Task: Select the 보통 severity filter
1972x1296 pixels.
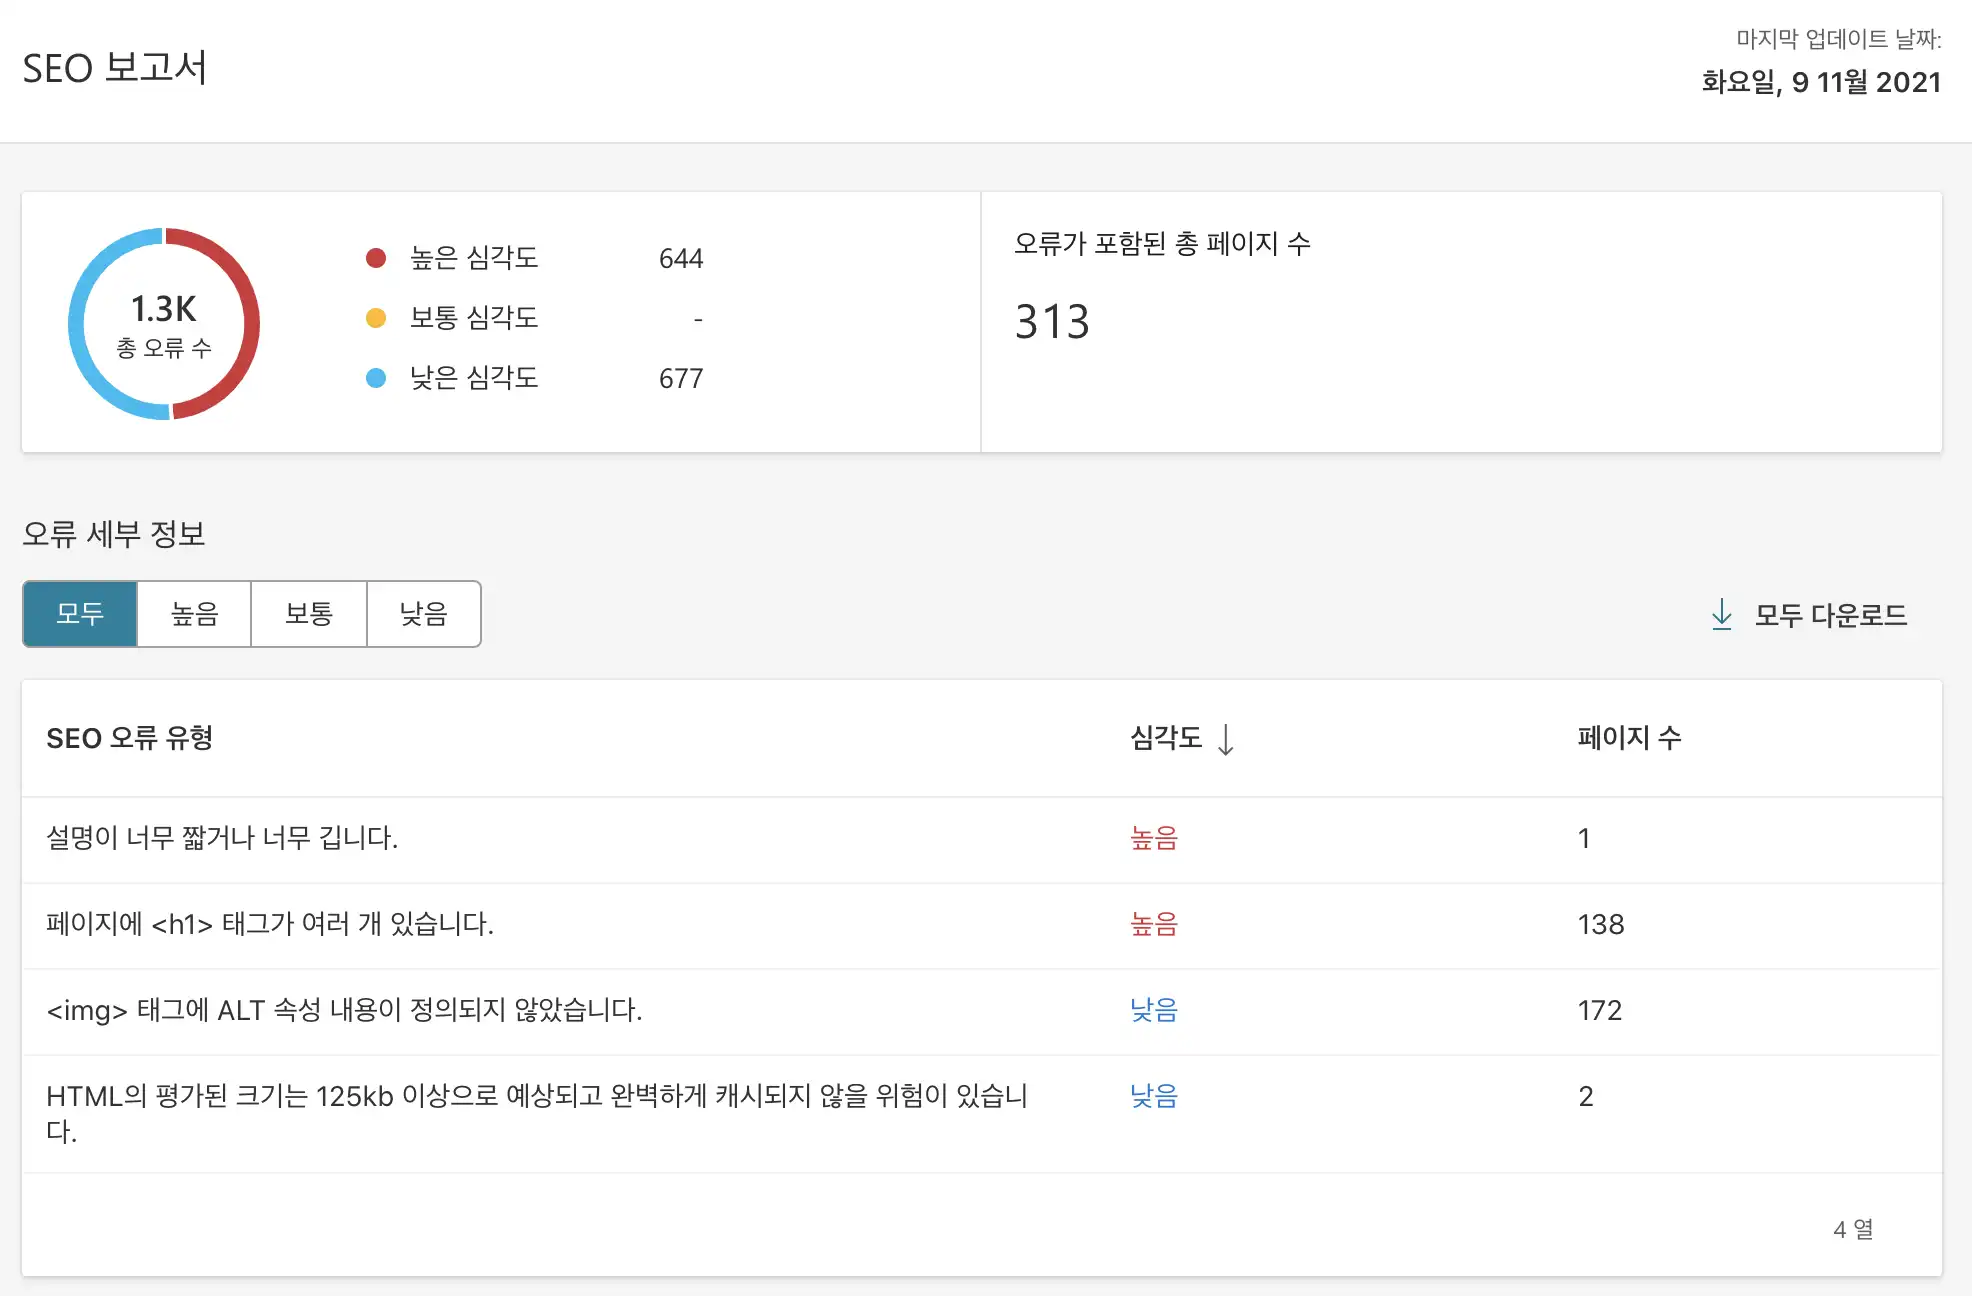Action: tap(309, 613)
